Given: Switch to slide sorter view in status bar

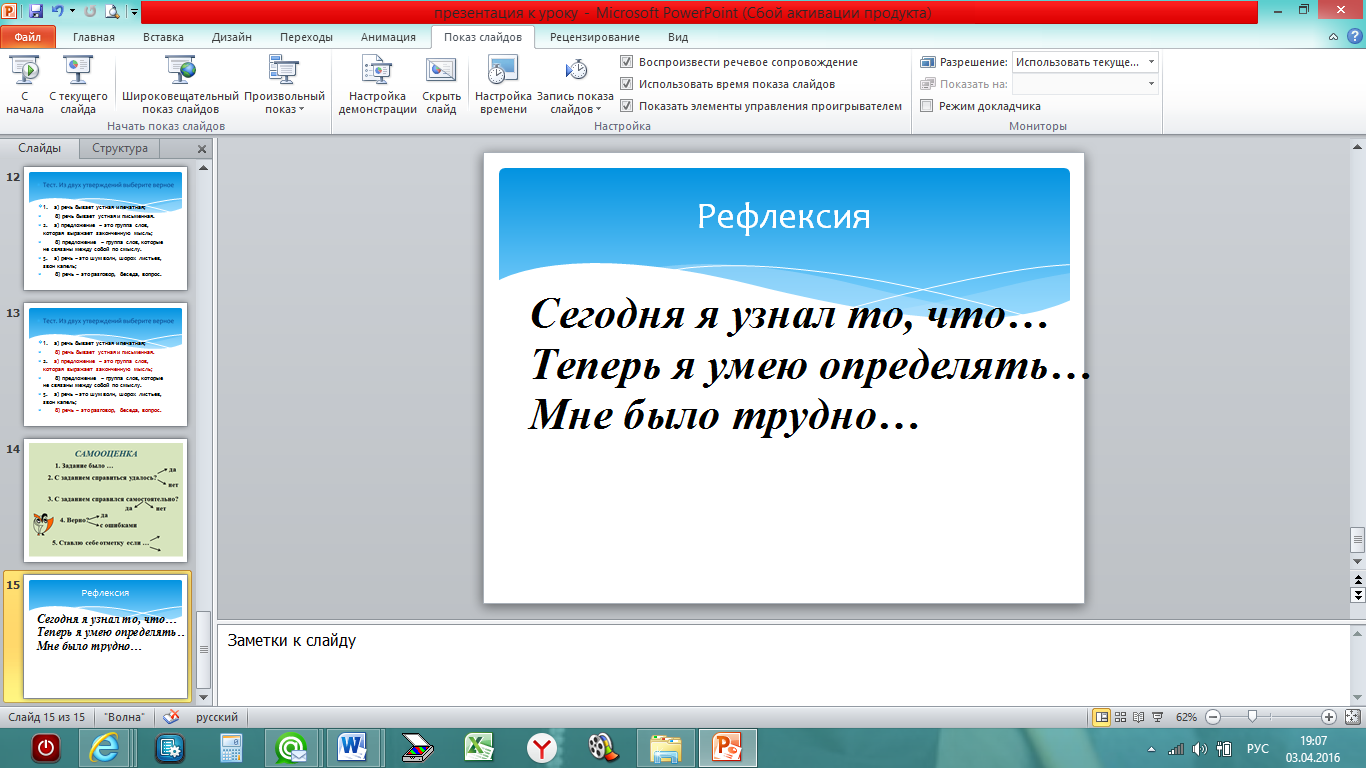Looking at the screenshot, I should tap(1121, 717).
